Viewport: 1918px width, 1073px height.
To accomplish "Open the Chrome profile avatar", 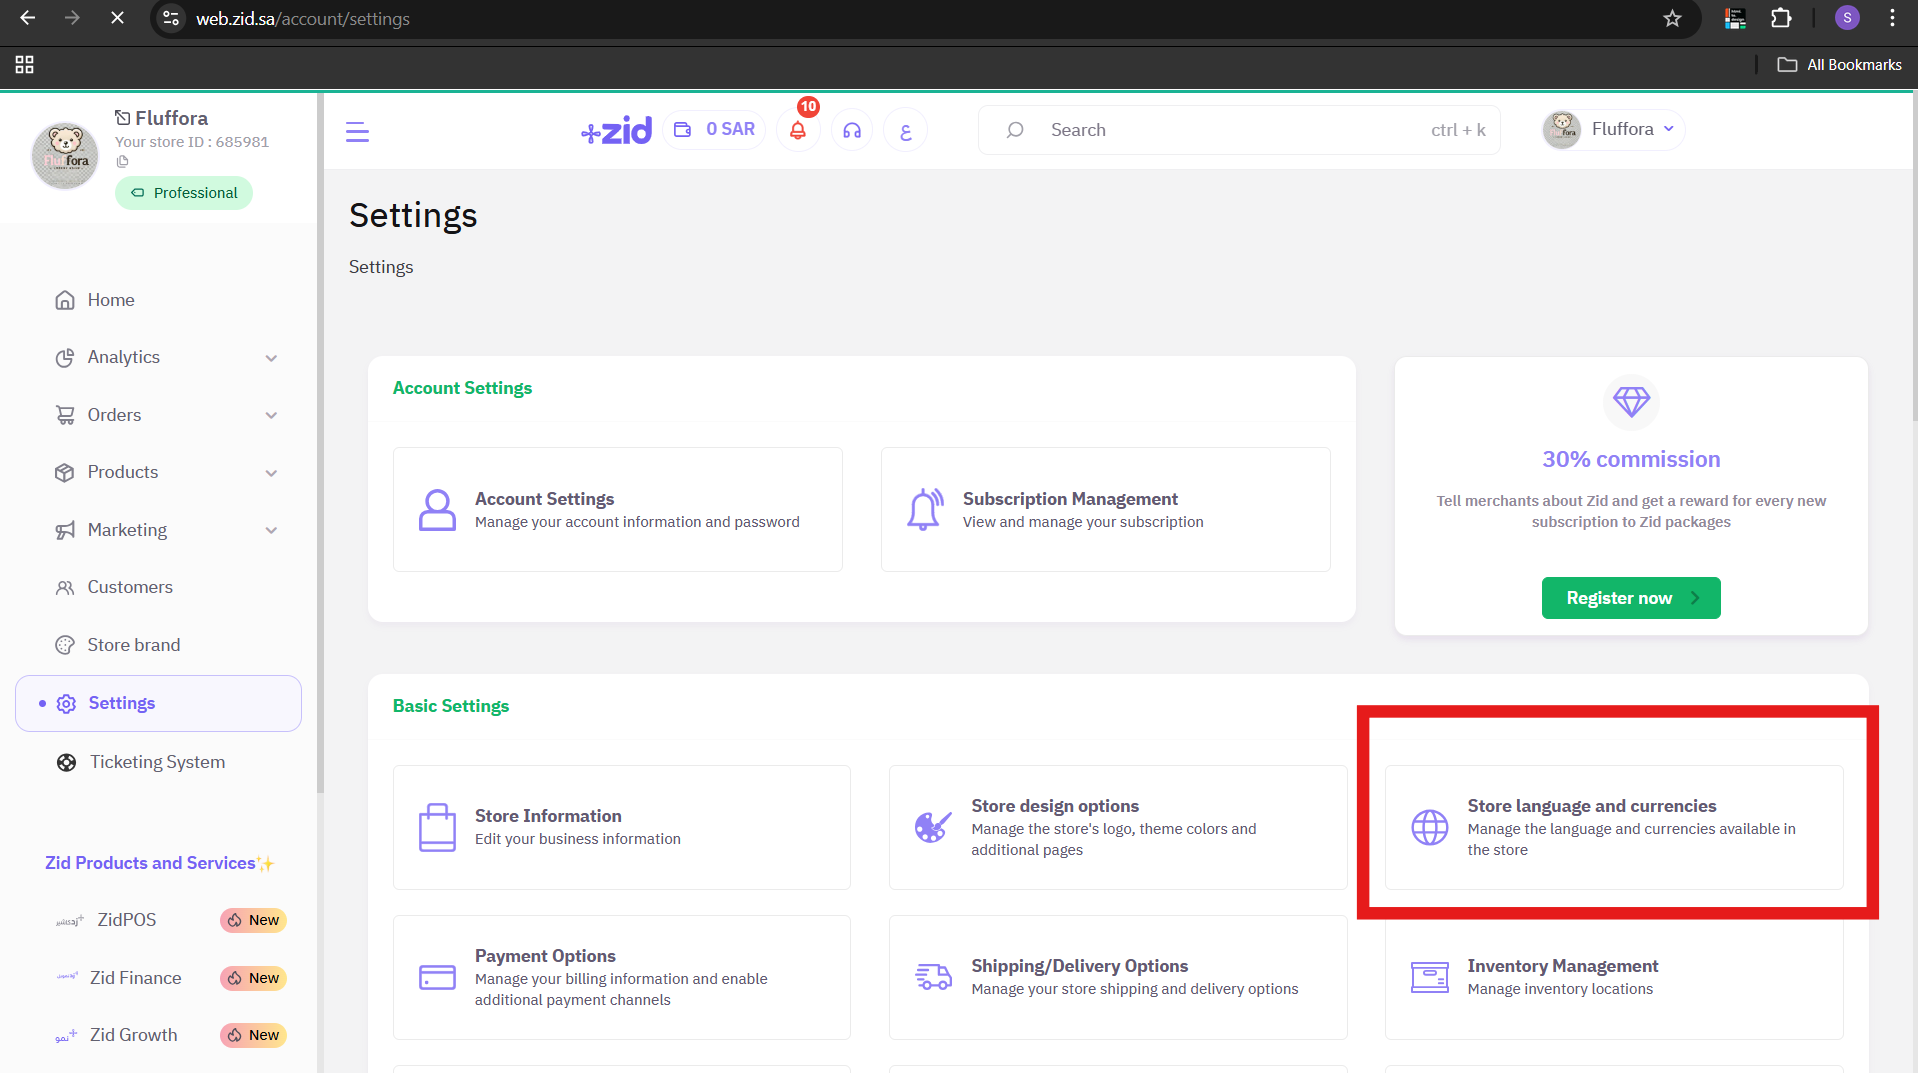I will pos(1847,18).
